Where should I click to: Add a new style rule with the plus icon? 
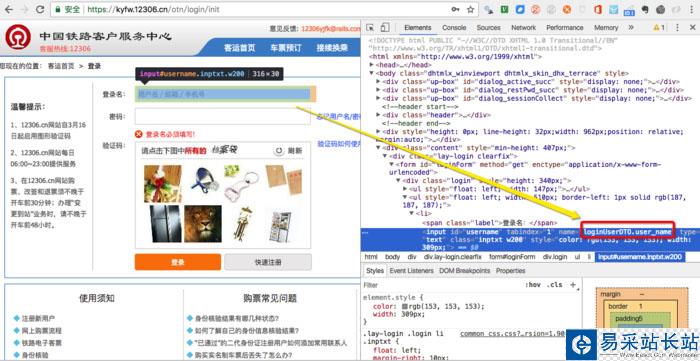pos(573,285)
